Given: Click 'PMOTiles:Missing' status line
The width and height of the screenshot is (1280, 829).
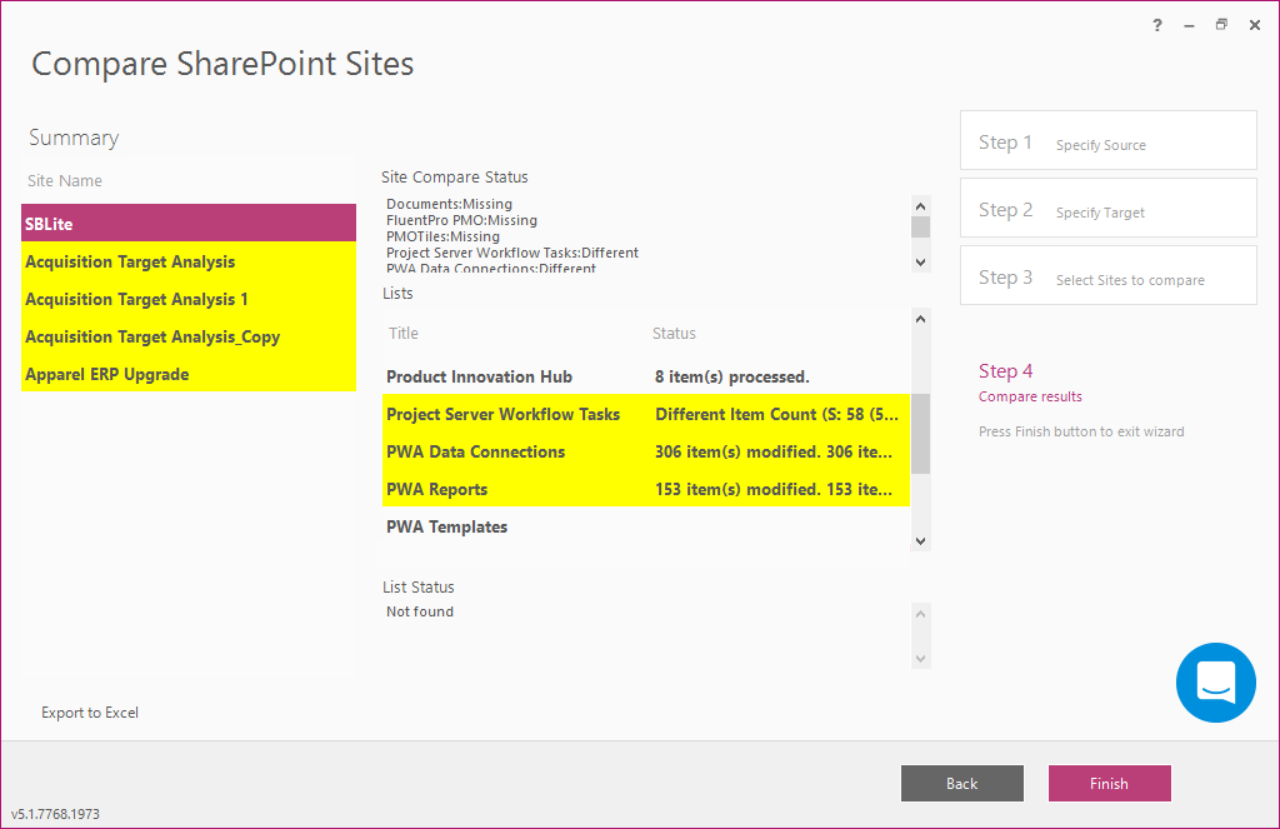Looking at the screenshot, I should 443,236.
